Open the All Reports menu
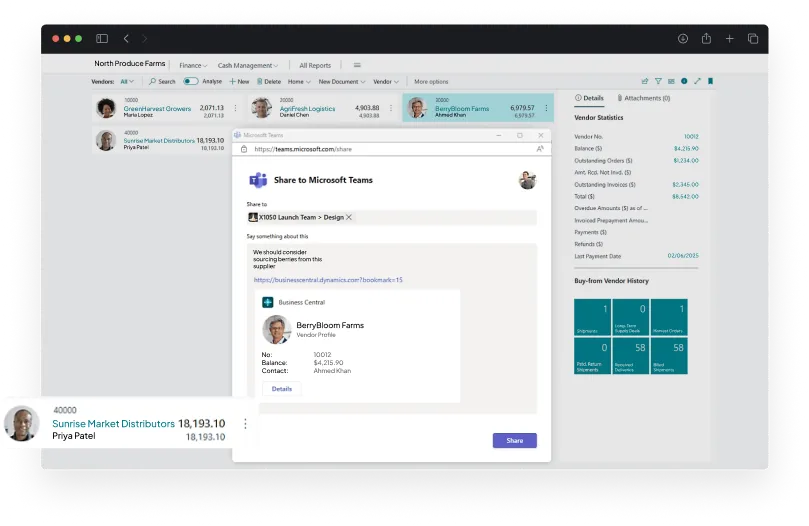This screenshot has width=809, height=526. [x=315, y=65]
